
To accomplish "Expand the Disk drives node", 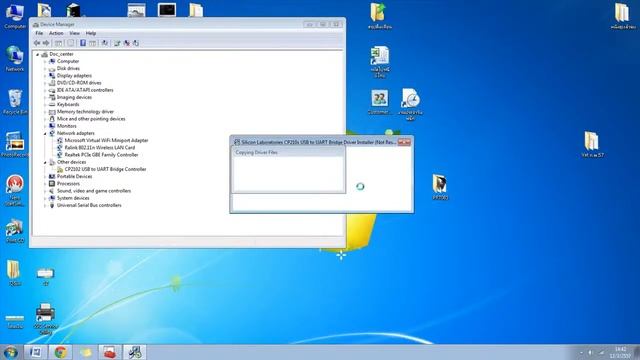I will pos(45,69).
